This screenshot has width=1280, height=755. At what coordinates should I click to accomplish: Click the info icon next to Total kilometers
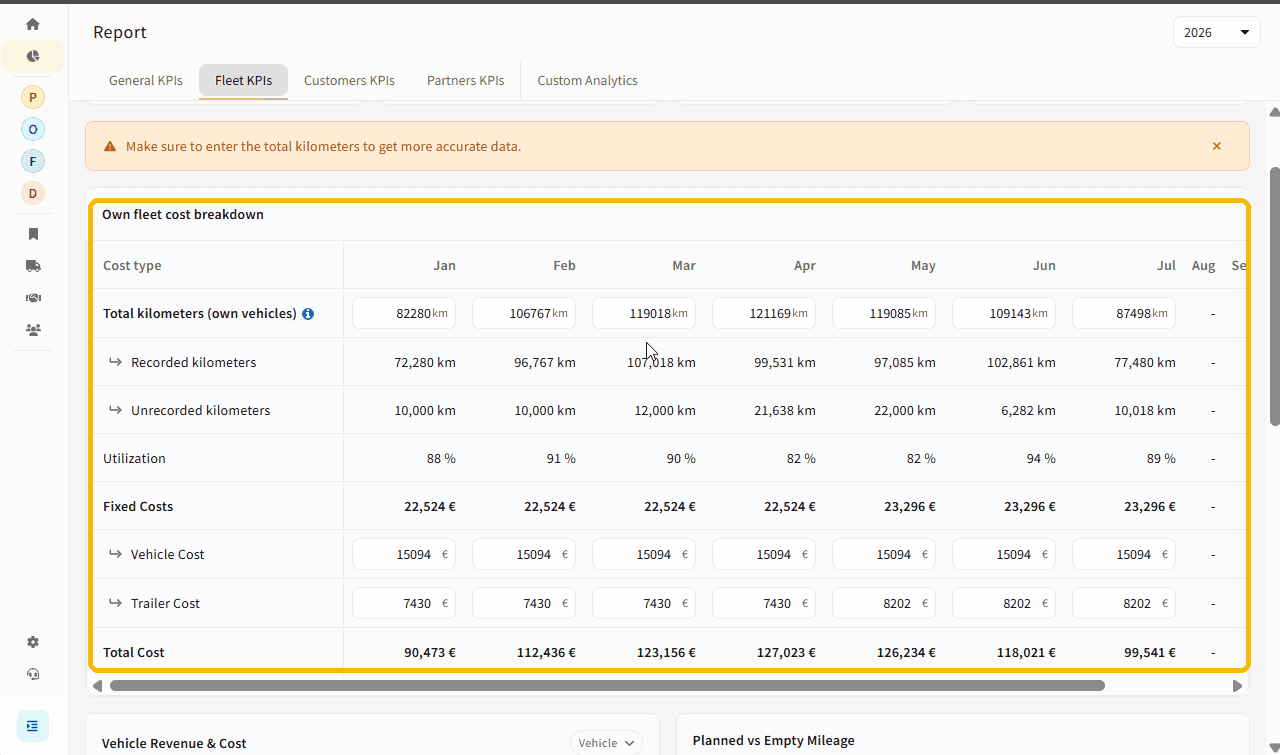coord(308,314)
